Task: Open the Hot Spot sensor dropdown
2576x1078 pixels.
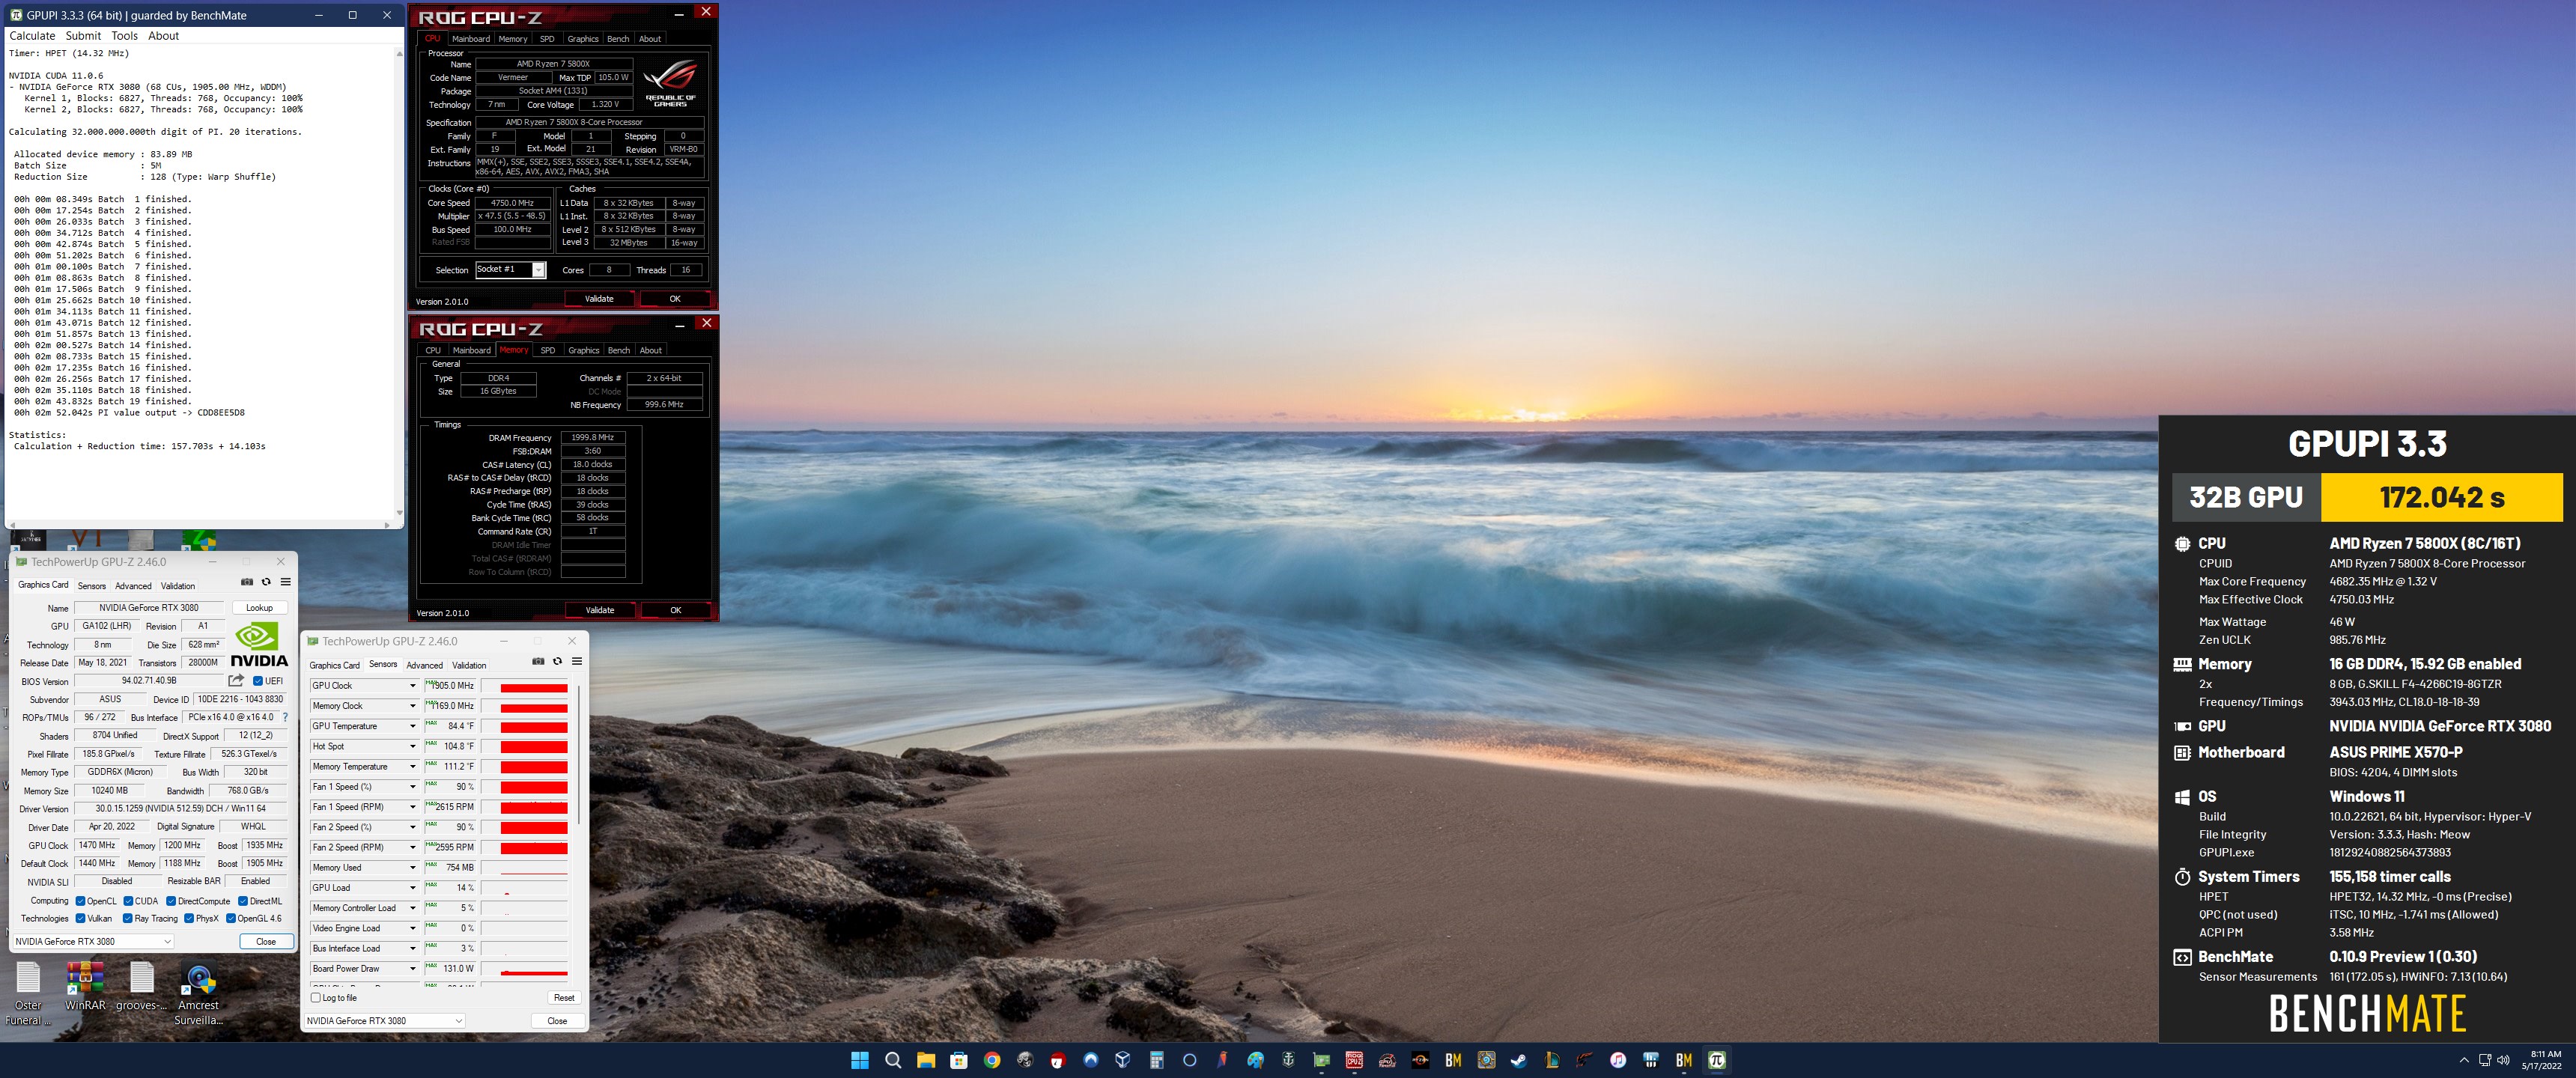Action: (412, 746)
